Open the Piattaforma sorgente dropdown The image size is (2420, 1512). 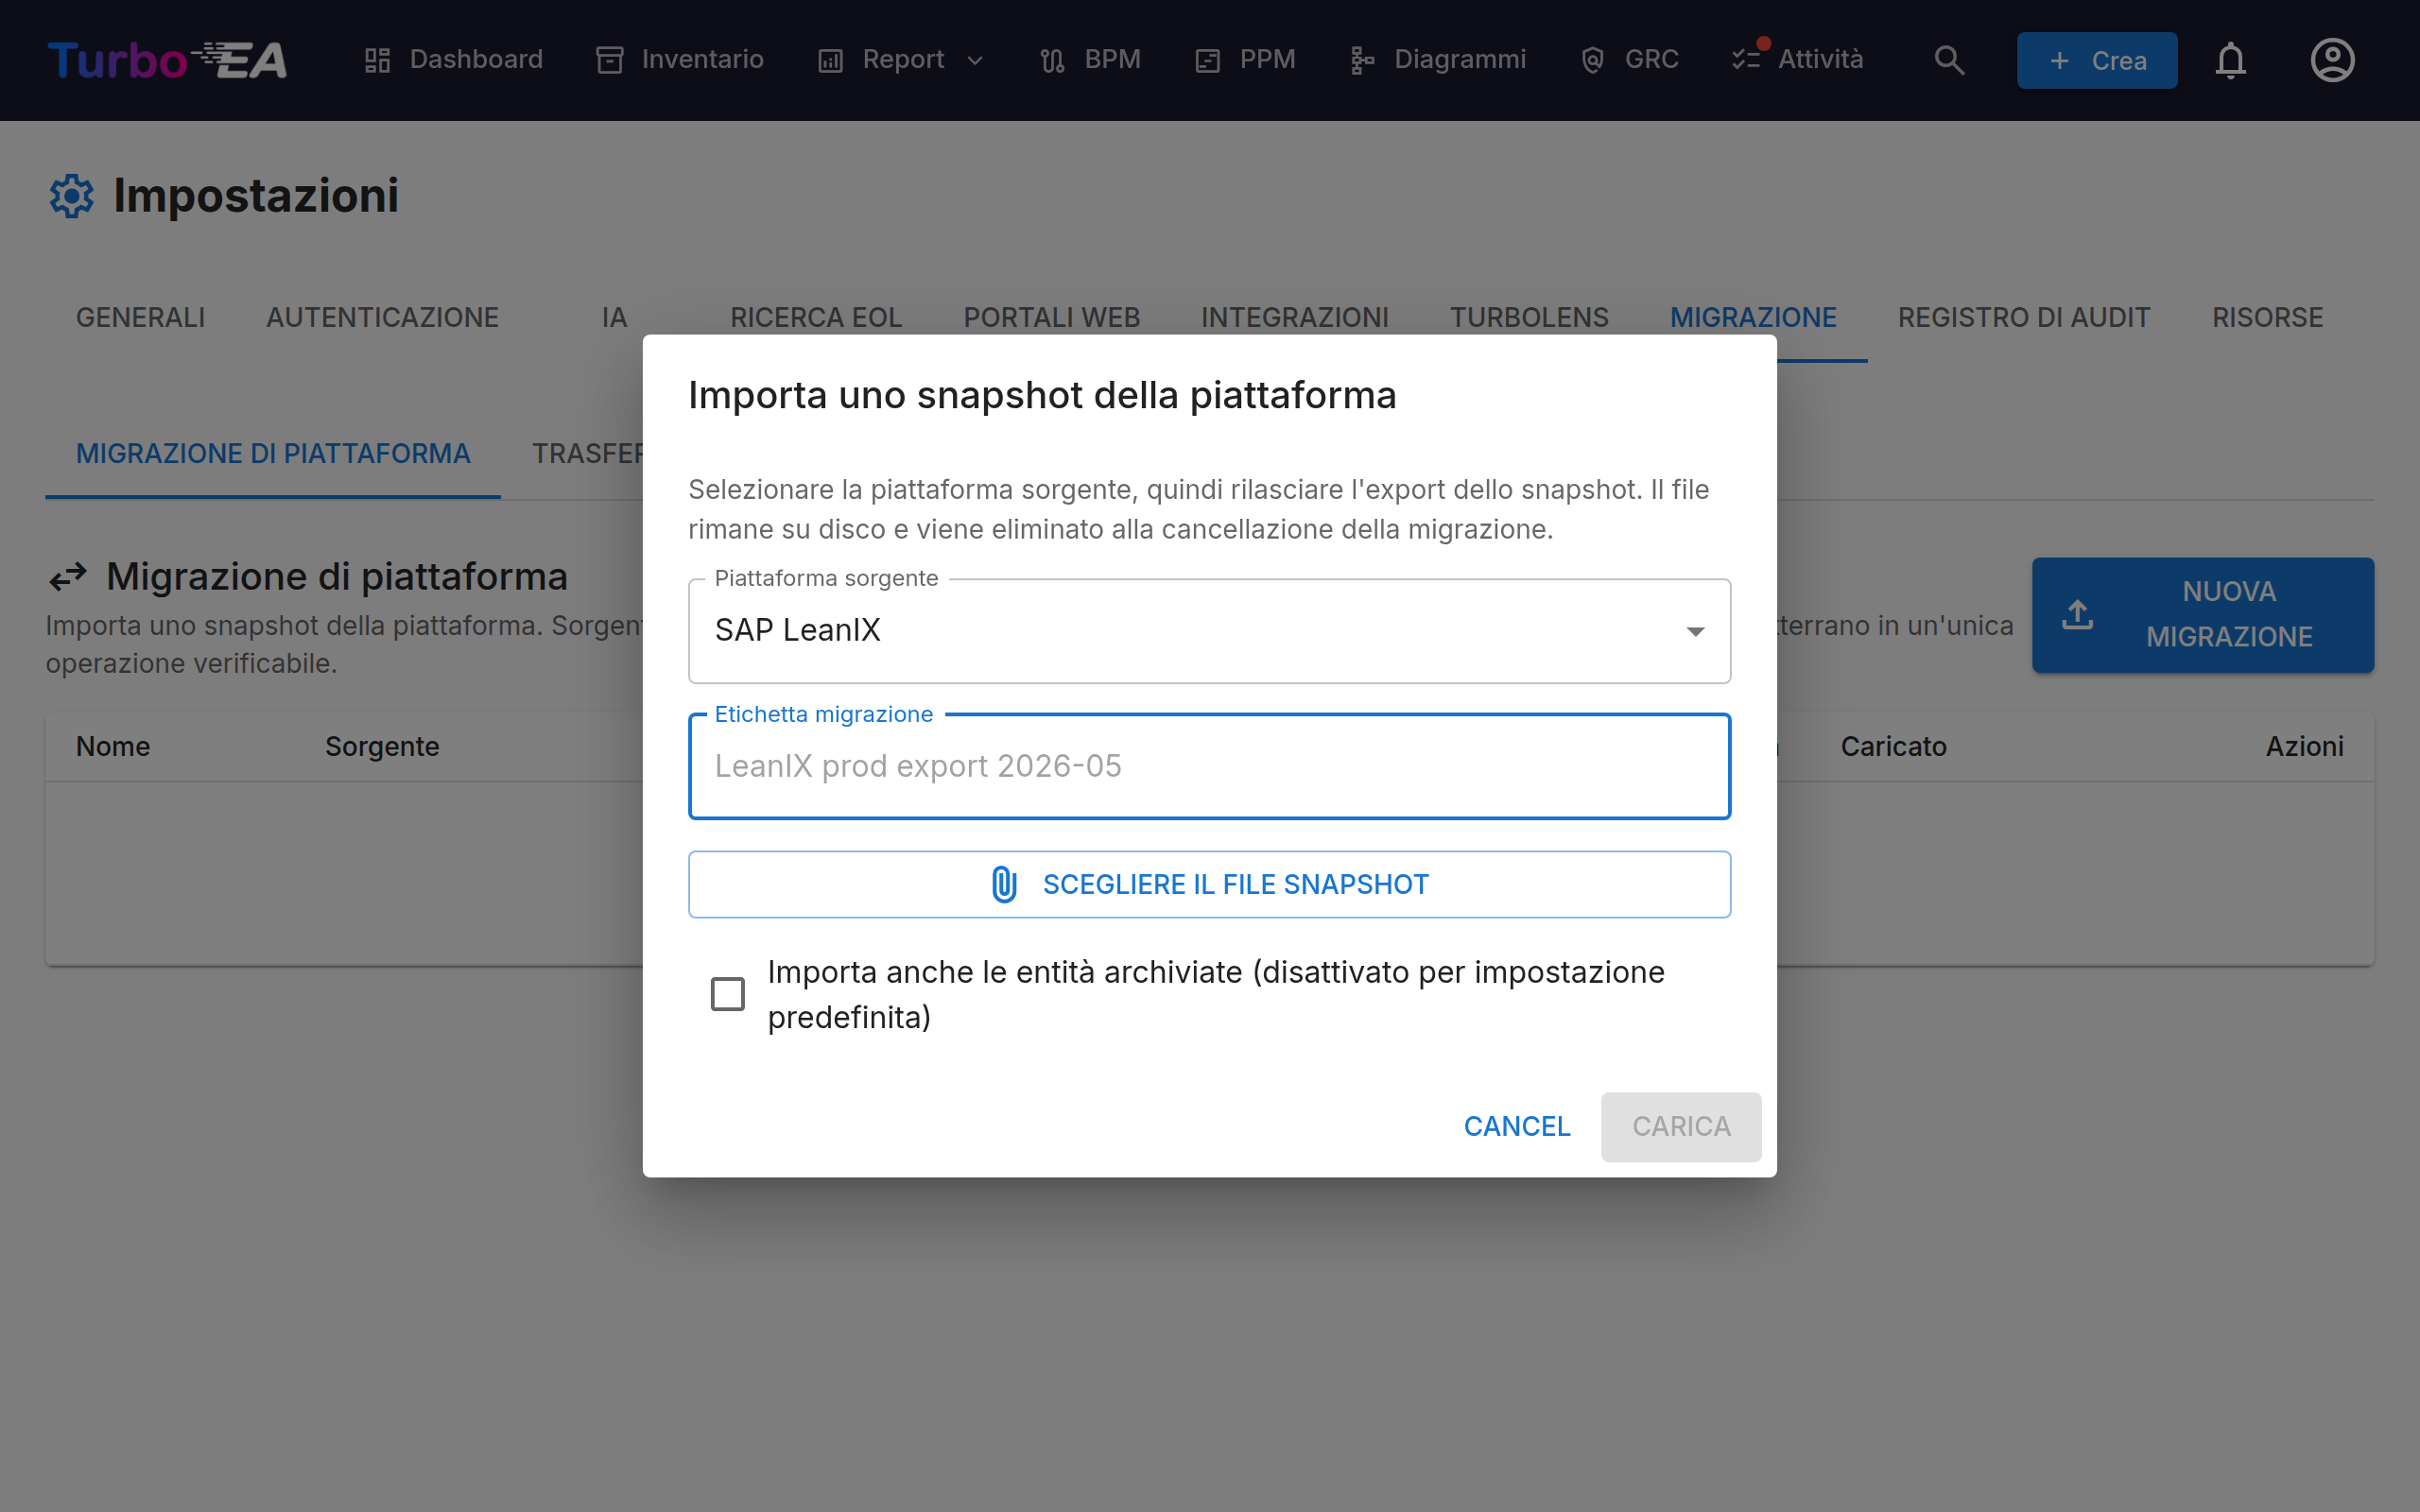pos(1209,631)
